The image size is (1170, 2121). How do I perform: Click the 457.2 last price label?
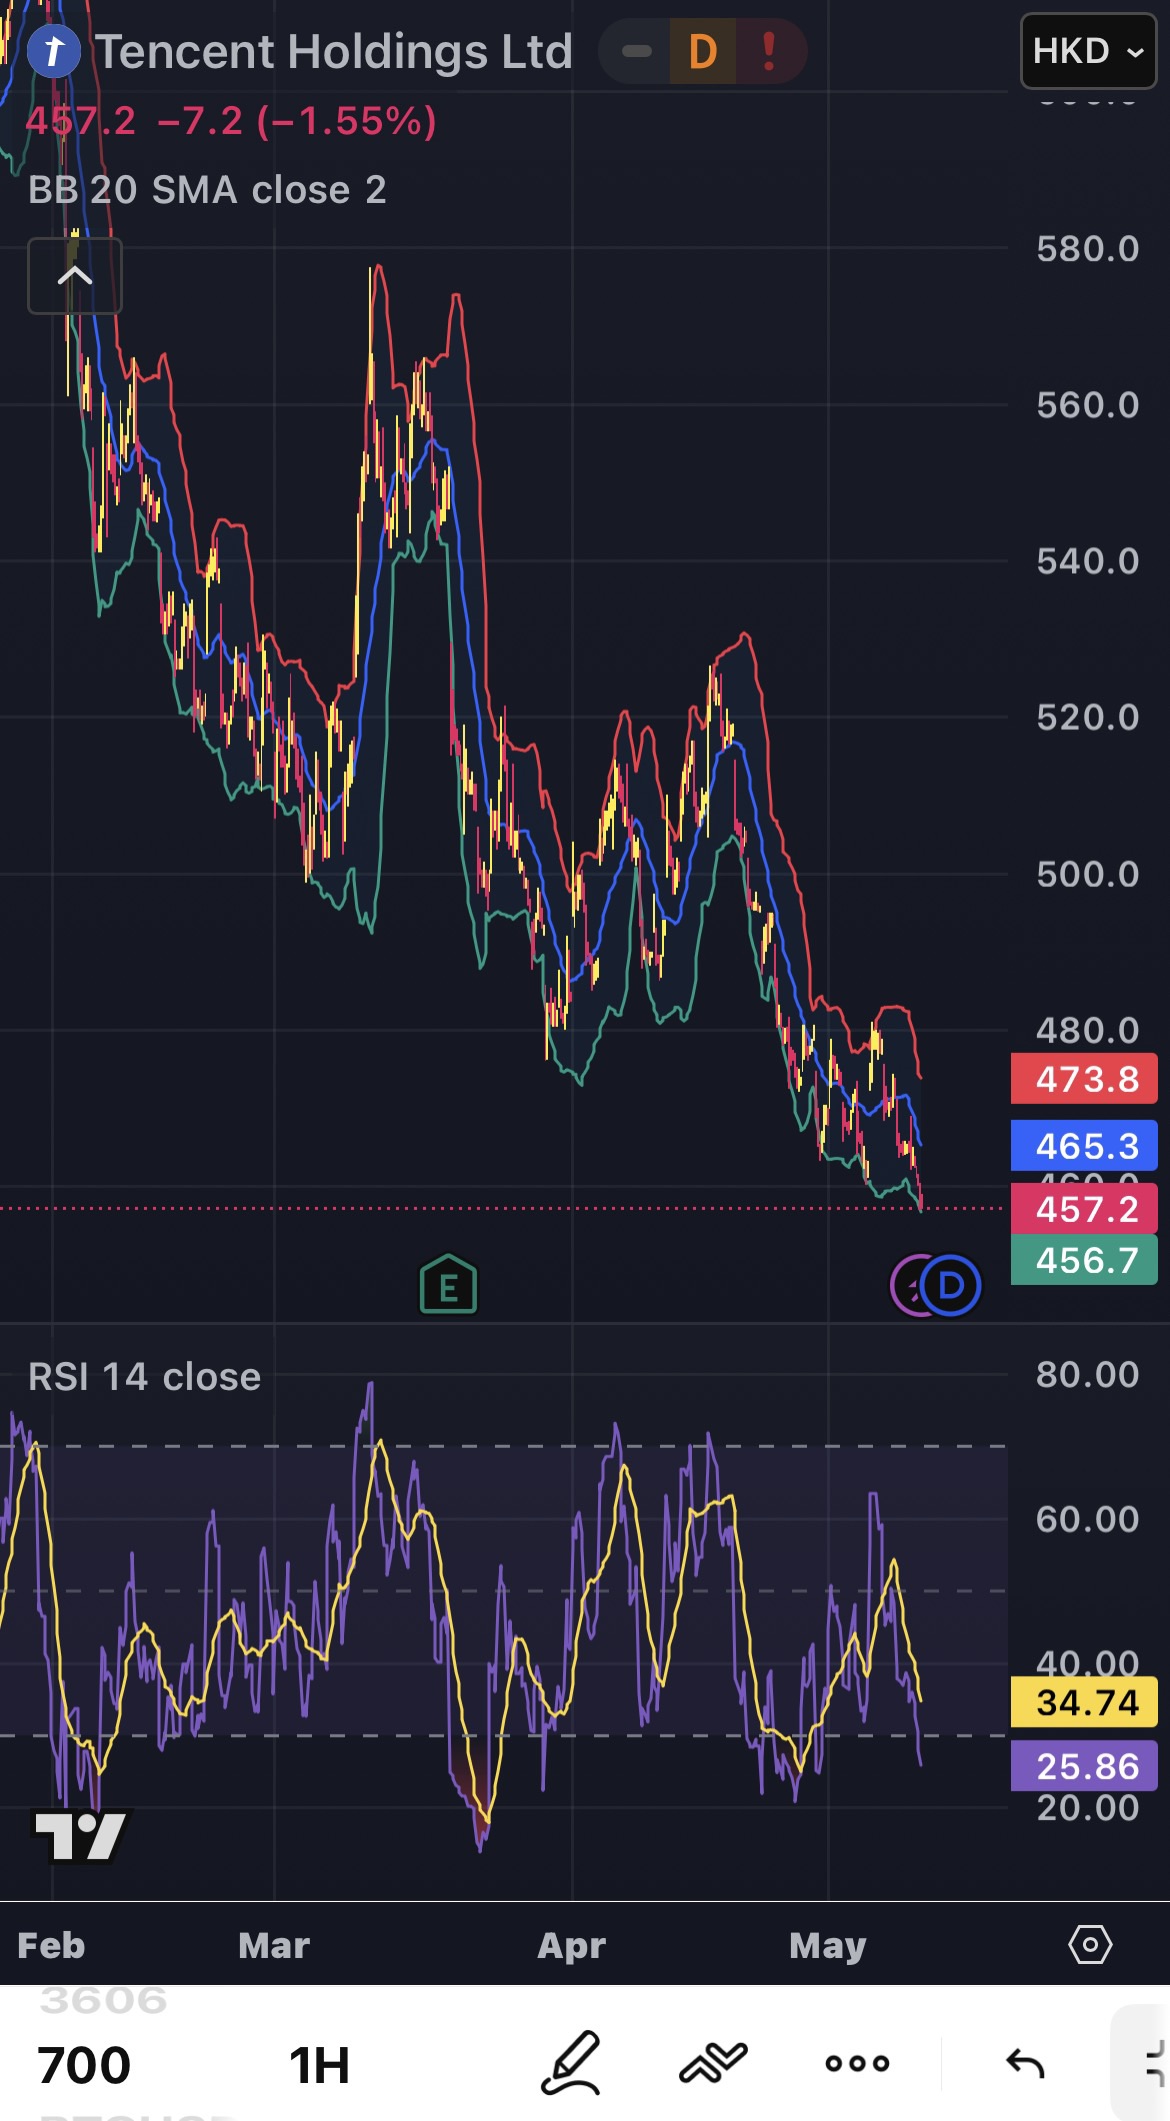[1085, 1209]
